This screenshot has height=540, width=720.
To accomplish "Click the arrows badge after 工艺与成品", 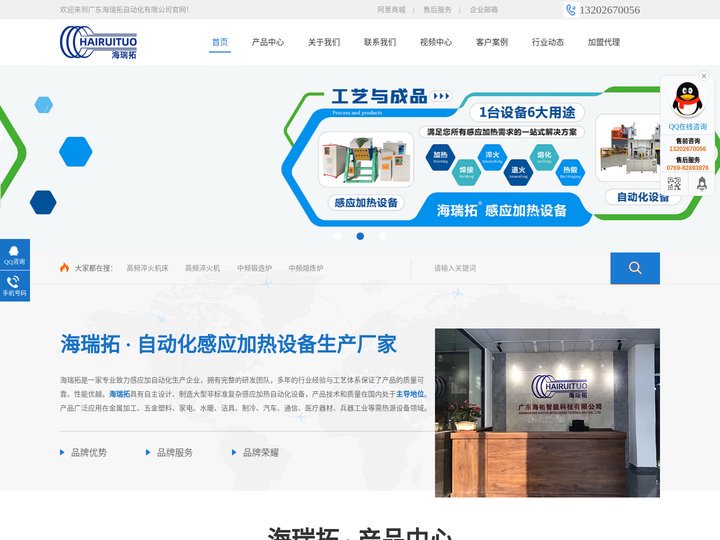I will click(441, 96).
